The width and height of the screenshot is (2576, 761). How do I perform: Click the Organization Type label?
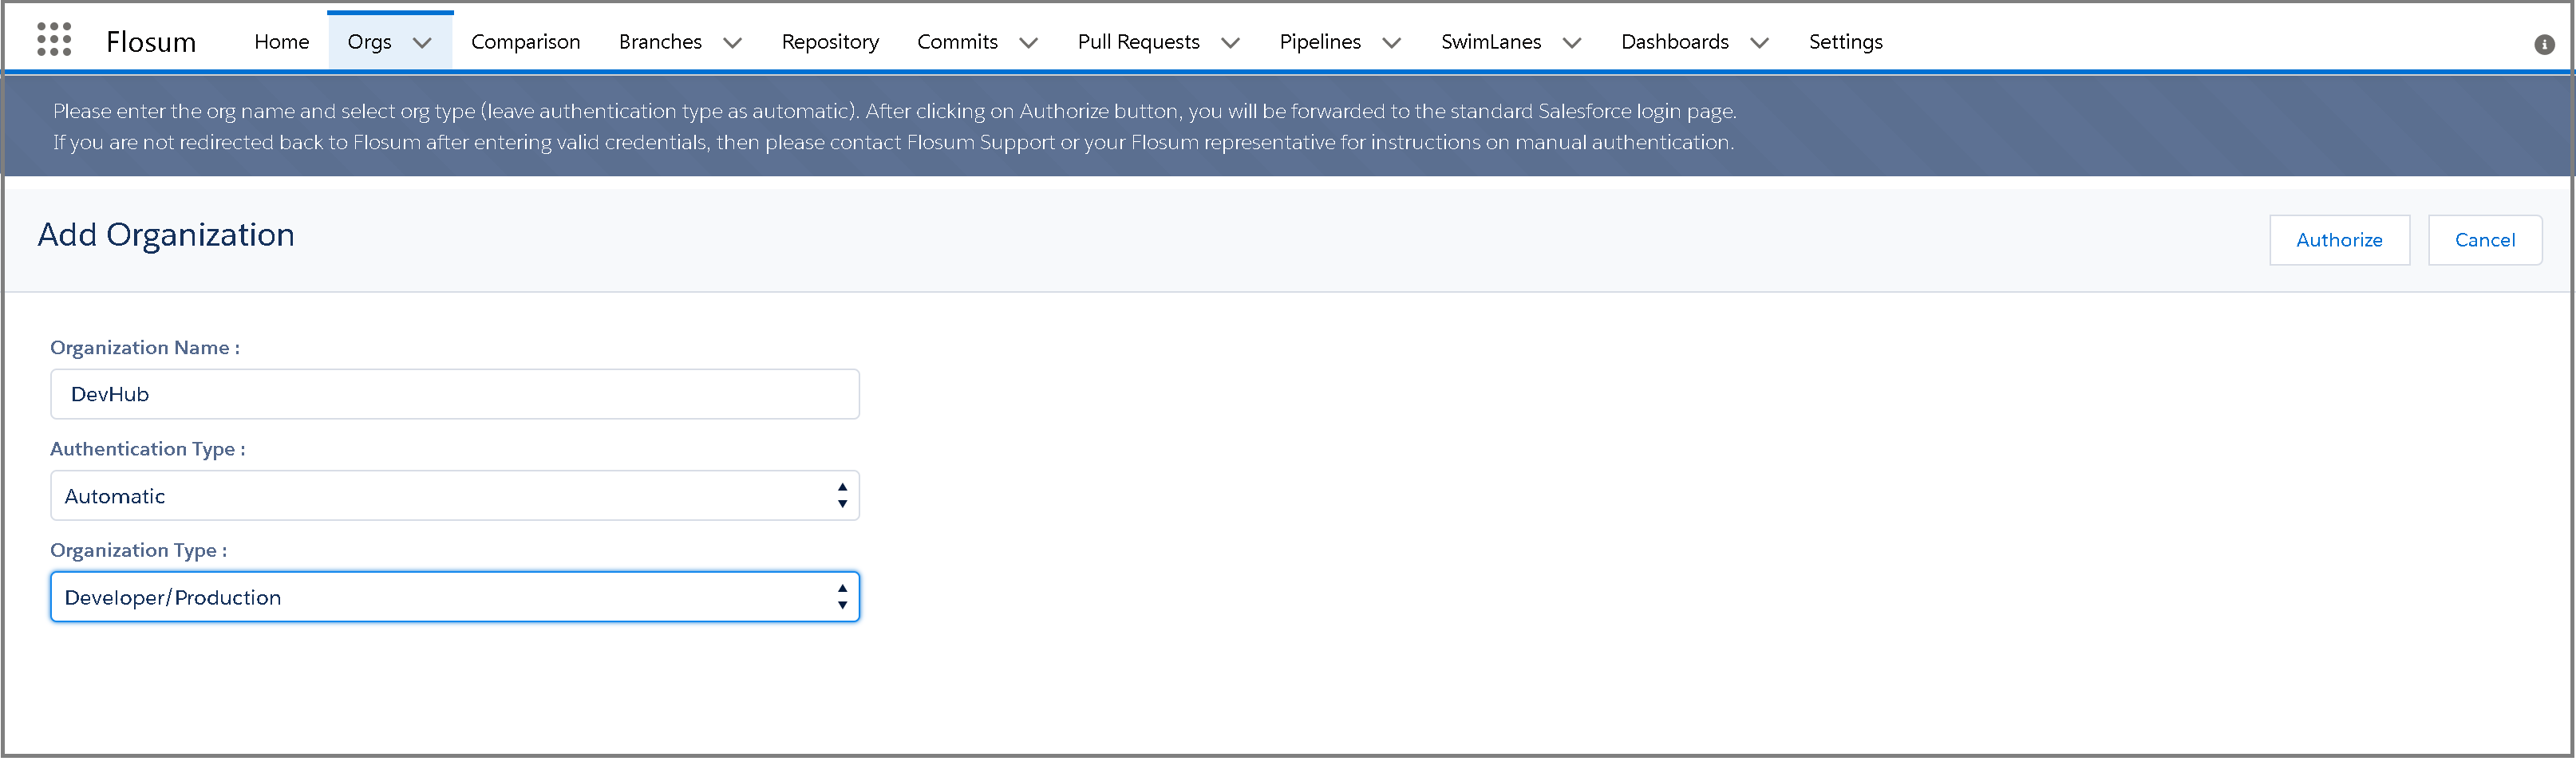click(x=139, y=551)
